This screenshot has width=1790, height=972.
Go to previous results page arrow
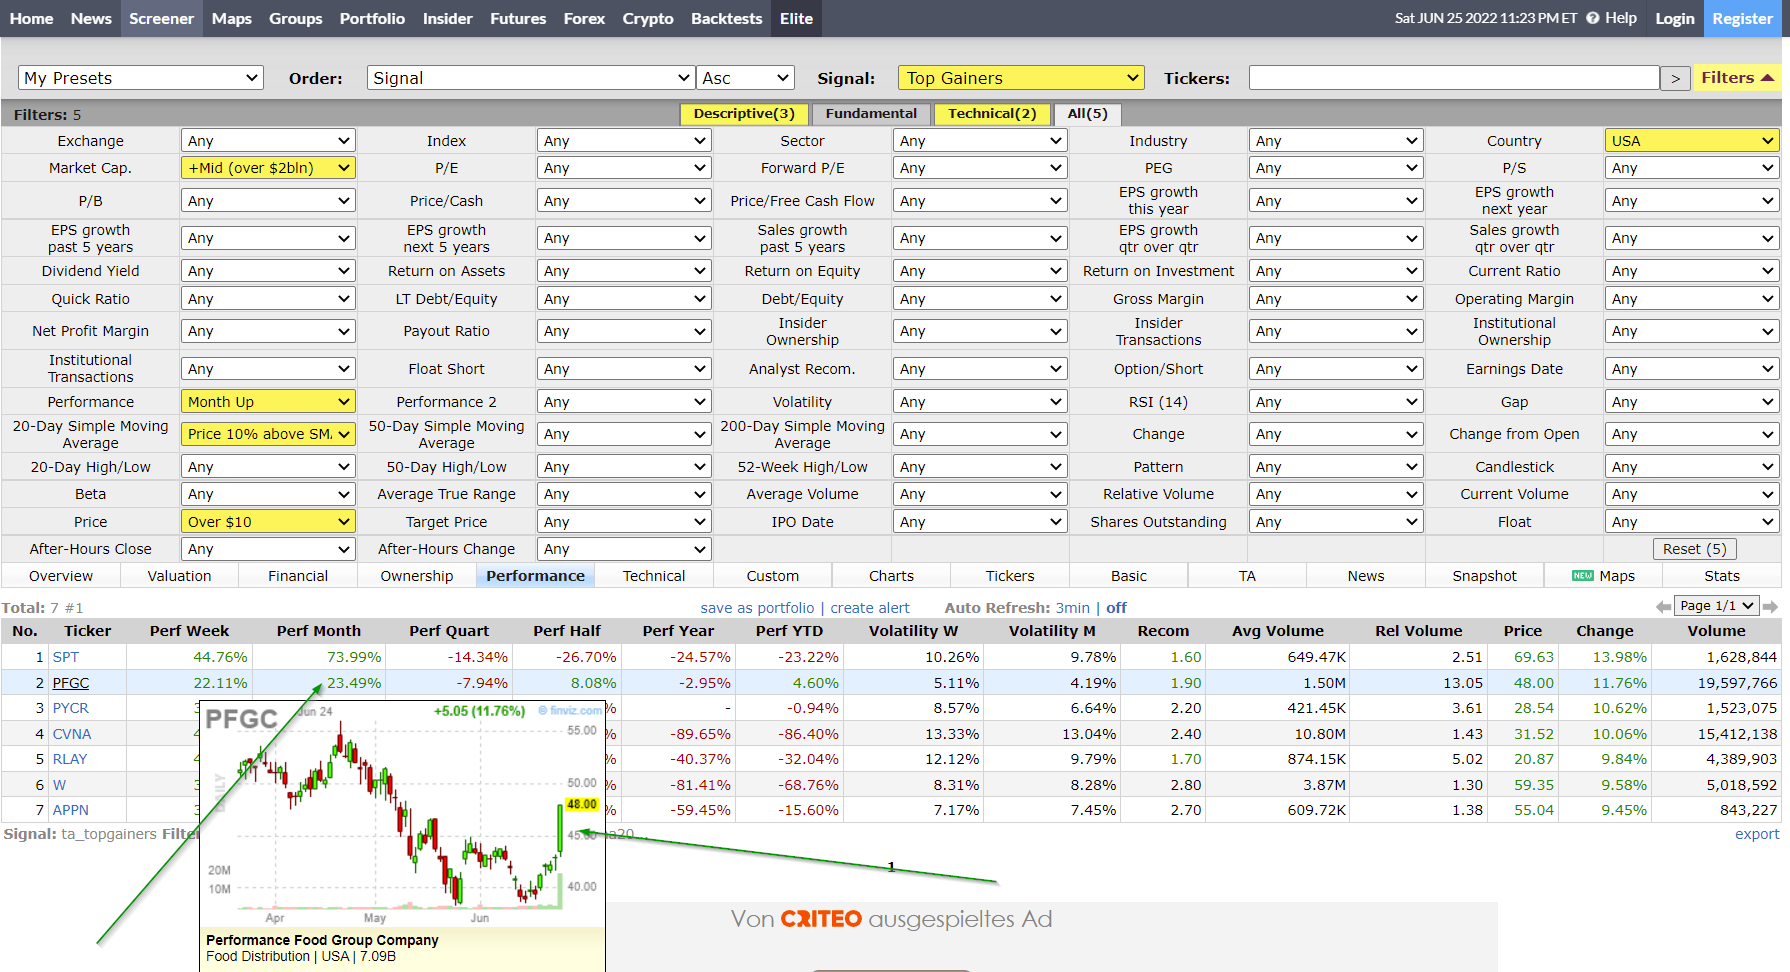click(1664, 606)
